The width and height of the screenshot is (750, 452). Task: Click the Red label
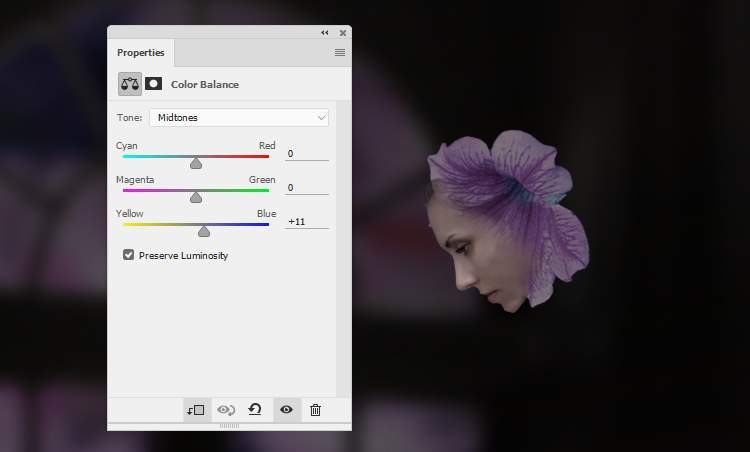(x=267, y=146)
